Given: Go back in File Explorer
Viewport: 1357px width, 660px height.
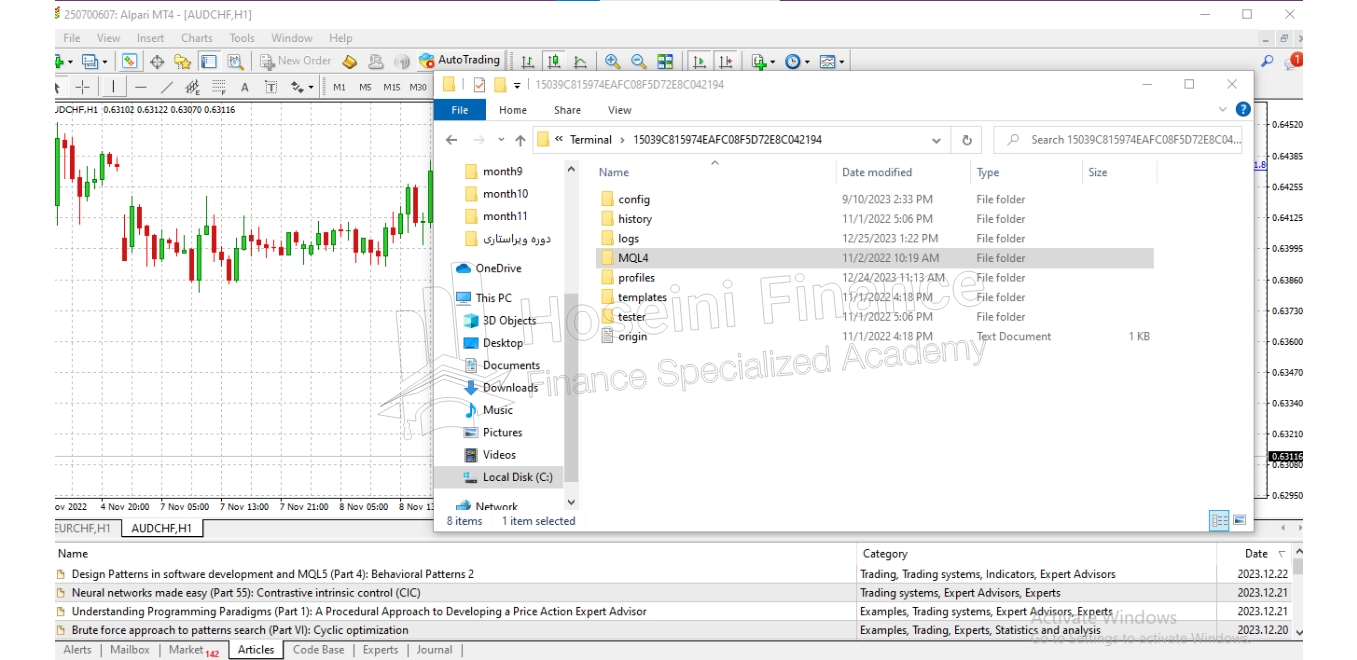Looking at the screenshot, I should (452, 140).
